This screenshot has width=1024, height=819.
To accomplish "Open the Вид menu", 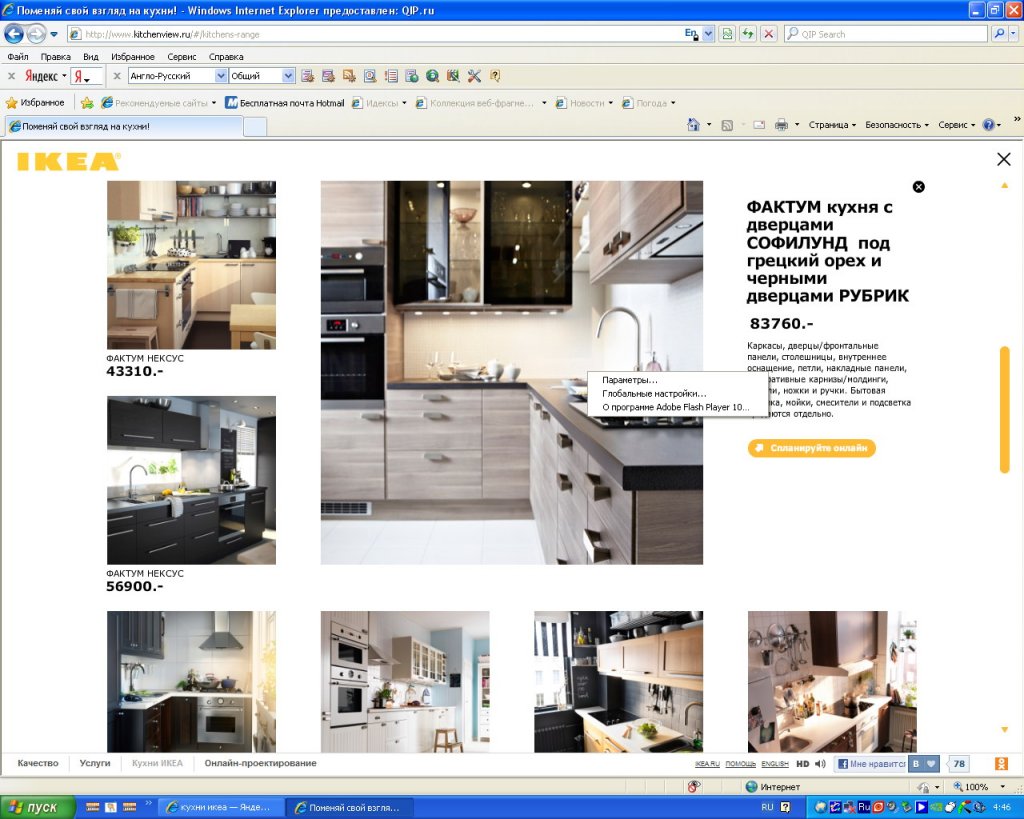I will [91, 57].
